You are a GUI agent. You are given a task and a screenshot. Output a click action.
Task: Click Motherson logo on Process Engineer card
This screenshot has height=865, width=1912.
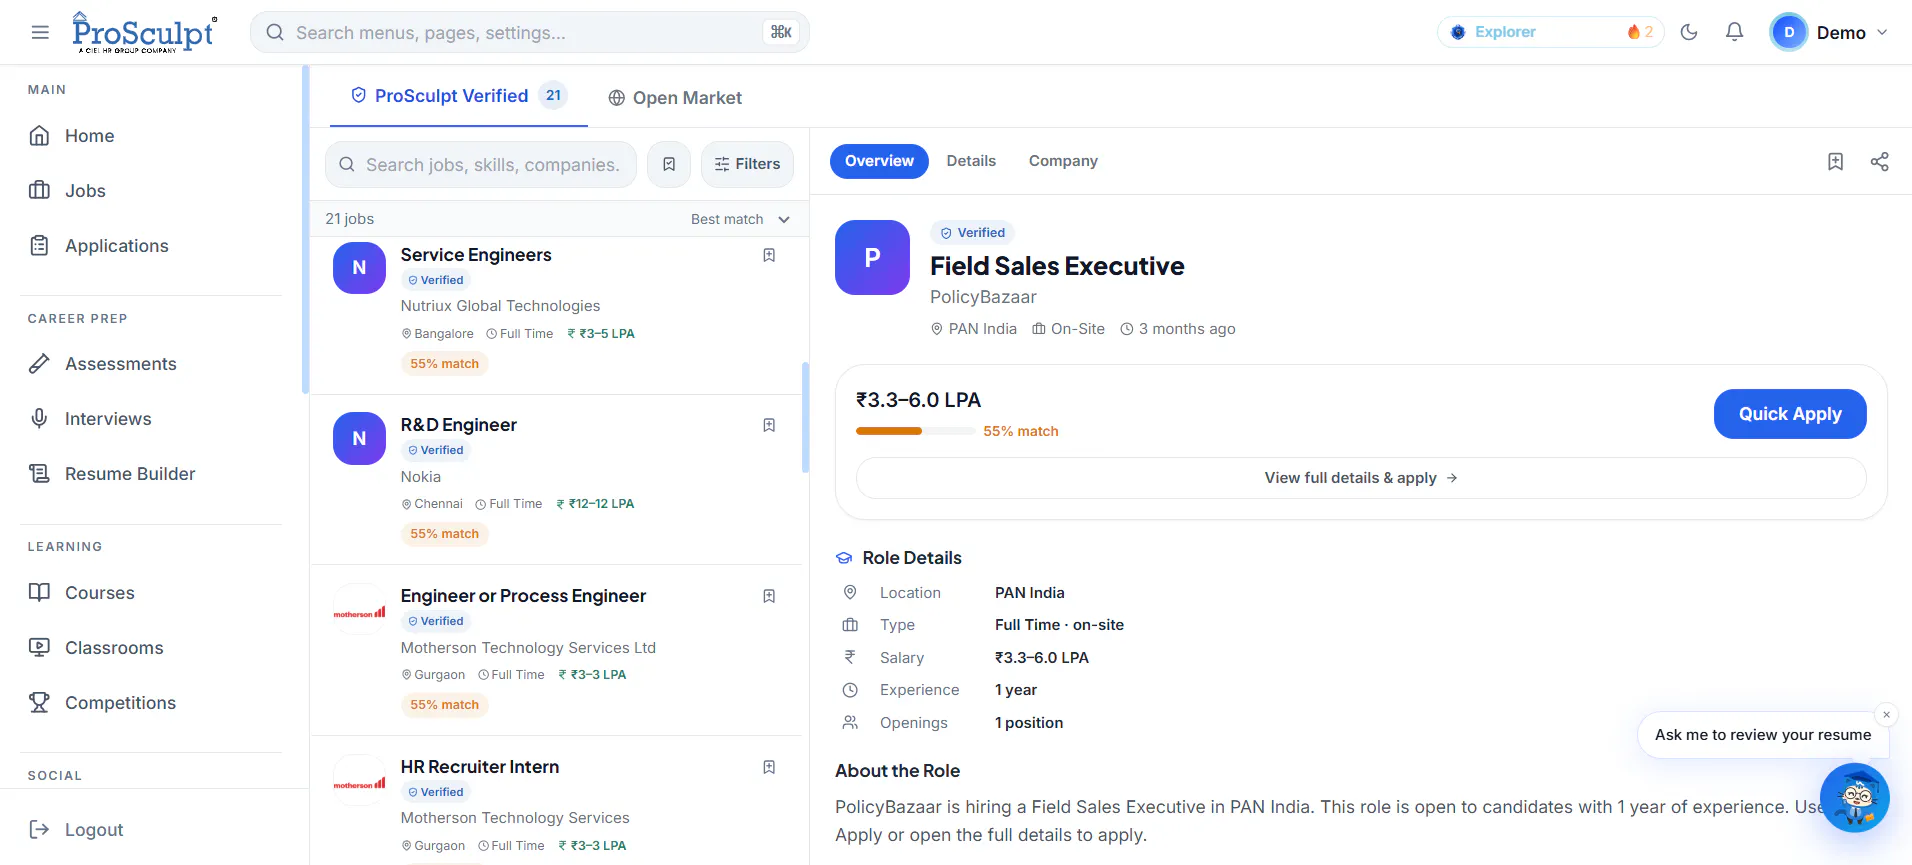359,610
